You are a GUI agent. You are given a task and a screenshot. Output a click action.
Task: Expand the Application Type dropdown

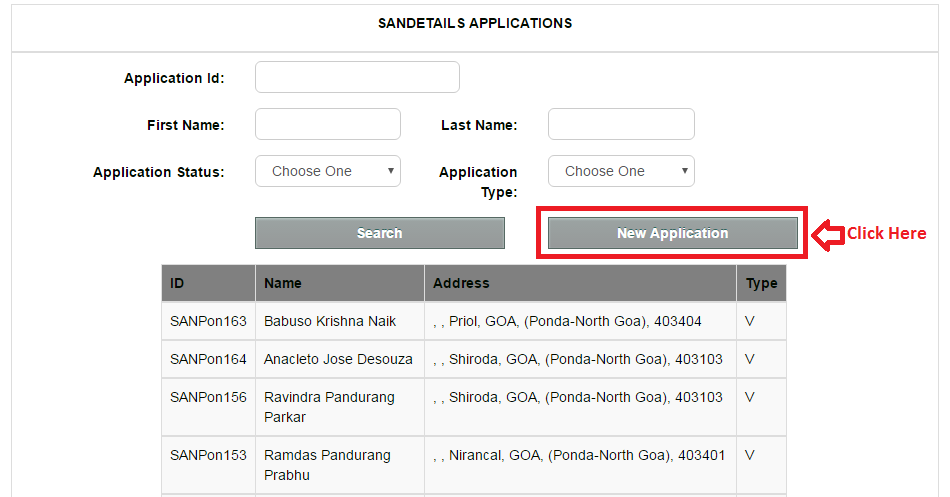point(621,171)
